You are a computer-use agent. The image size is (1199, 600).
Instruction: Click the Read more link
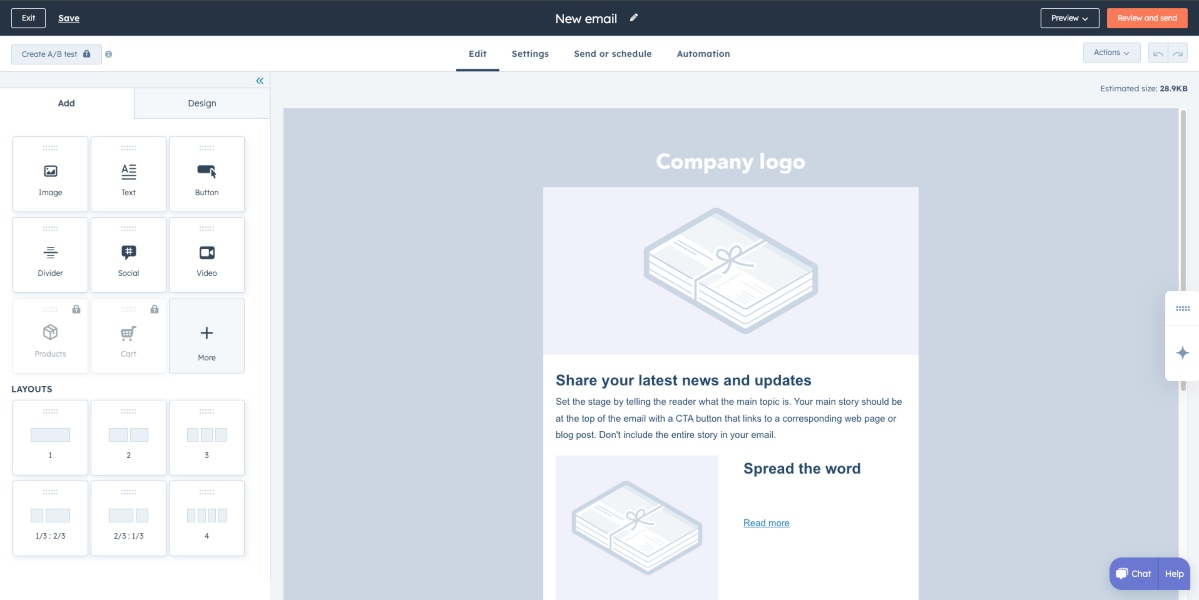tap(766, 523)
